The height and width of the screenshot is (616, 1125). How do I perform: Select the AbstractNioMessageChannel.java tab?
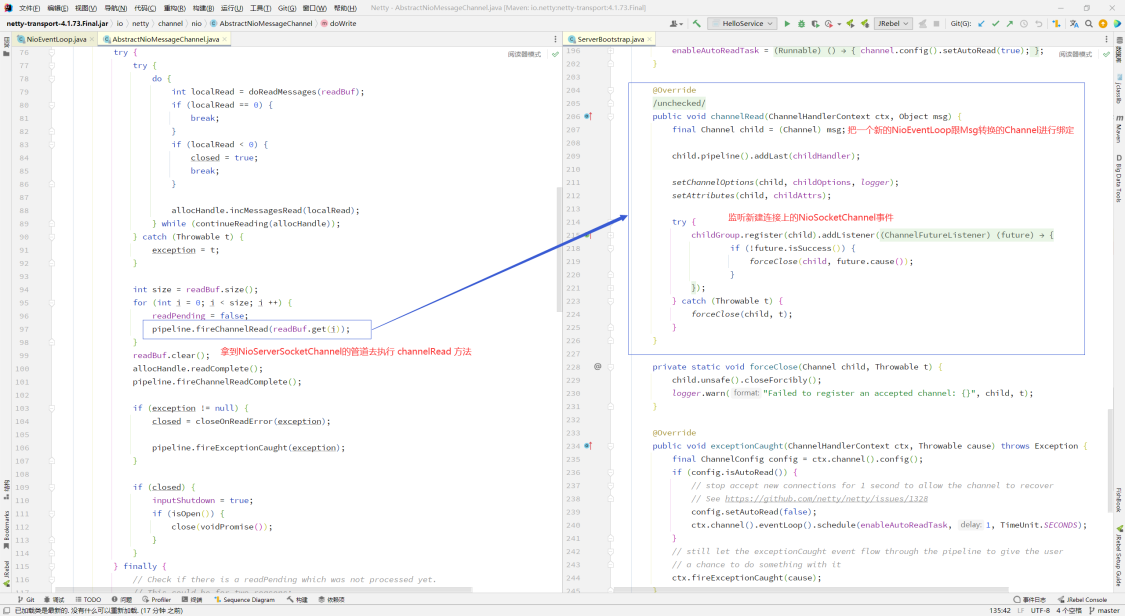coord(166,39)
